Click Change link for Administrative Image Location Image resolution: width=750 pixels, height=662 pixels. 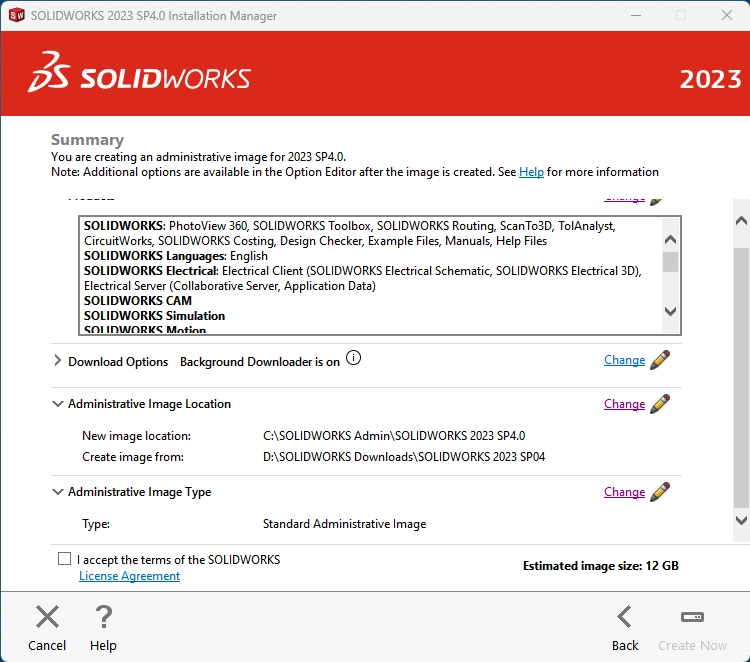(x=624, y=404)
